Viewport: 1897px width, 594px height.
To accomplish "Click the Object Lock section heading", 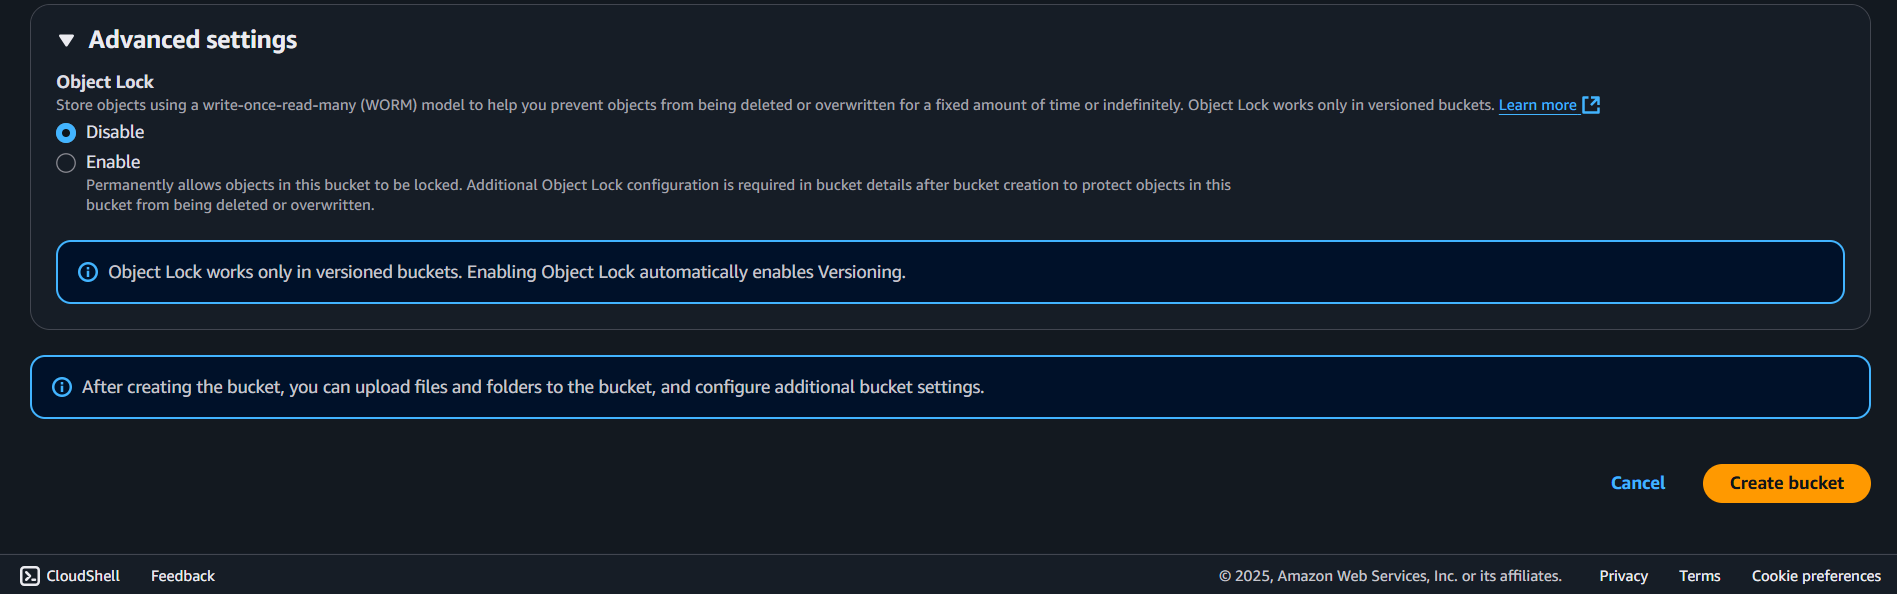I will point(105,82).
